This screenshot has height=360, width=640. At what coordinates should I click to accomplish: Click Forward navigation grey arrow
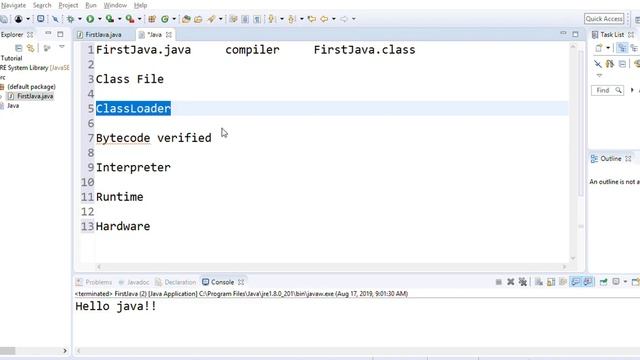point(344,19)
